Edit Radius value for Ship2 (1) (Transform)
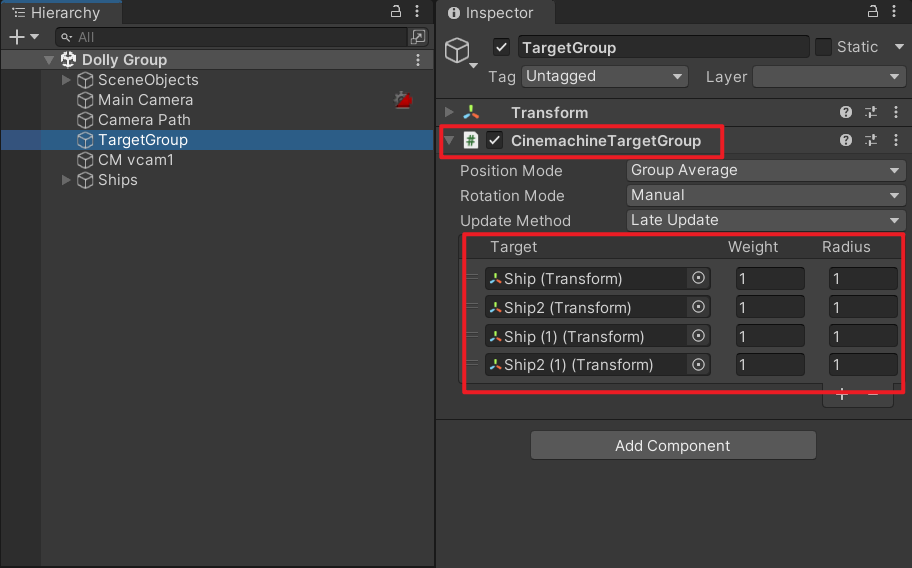Image resolution: width=912 pixels, height=568 pixels. [x=863, y=365]
